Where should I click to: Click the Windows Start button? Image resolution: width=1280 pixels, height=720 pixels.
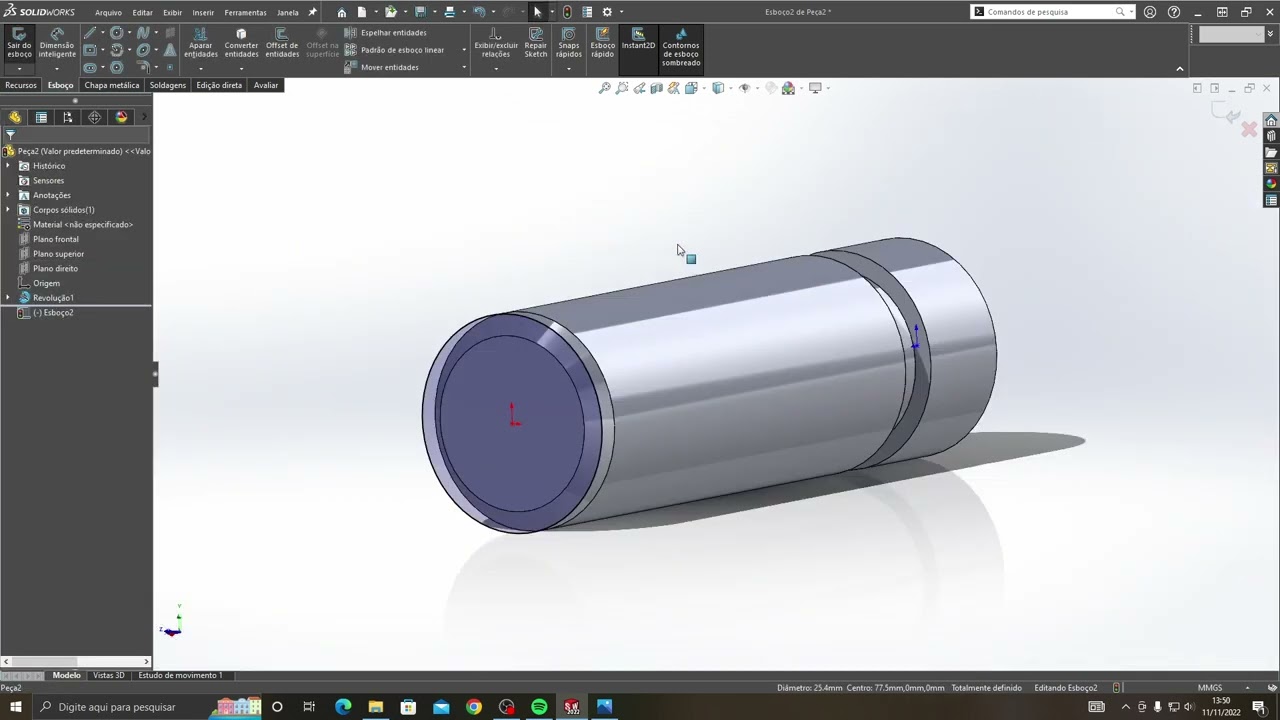tap(16, 707)
